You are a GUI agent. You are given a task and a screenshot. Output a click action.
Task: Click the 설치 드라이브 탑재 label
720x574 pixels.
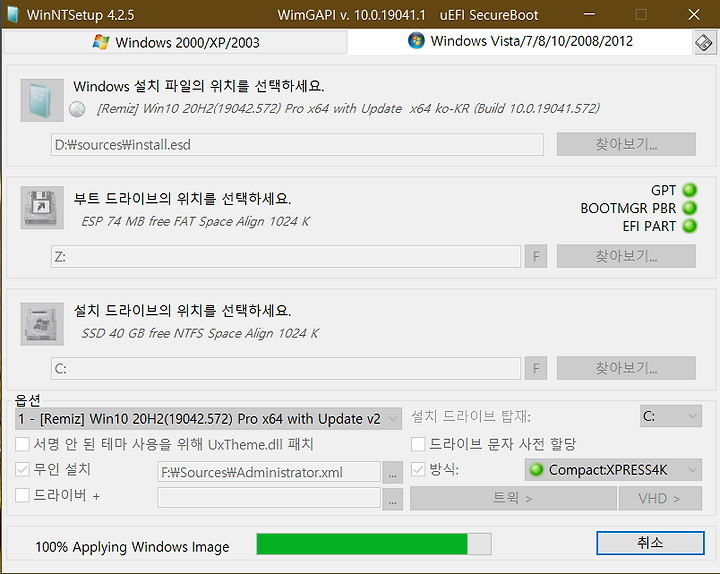tap(471, 416)
